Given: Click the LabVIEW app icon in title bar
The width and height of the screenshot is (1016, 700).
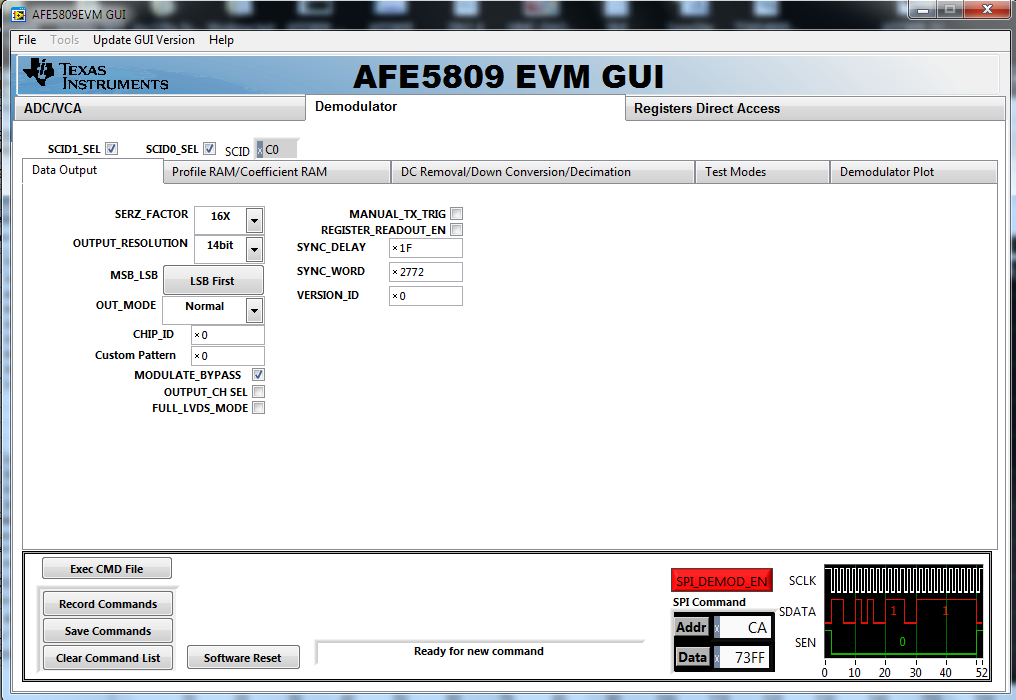Looking at the screenshot, I should coord(18,14).
